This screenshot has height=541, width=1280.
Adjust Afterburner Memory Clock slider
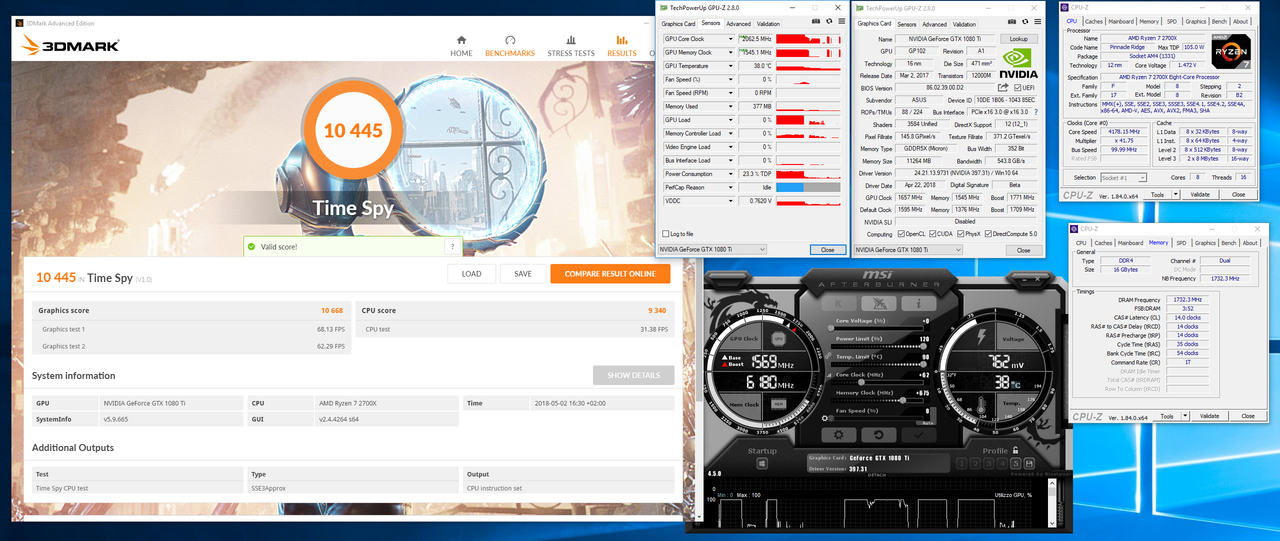pyautogui.click(x=877, y=400)
